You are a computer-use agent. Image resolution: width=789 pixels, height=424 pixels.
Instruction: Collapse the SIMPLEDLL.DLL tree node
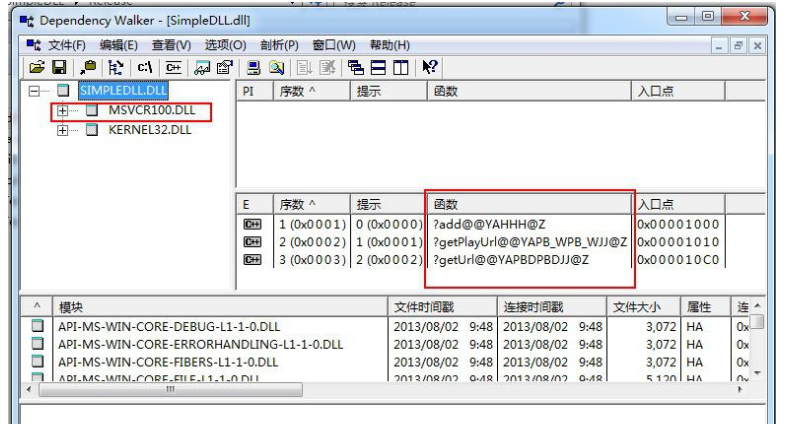[x=34, y=91]
